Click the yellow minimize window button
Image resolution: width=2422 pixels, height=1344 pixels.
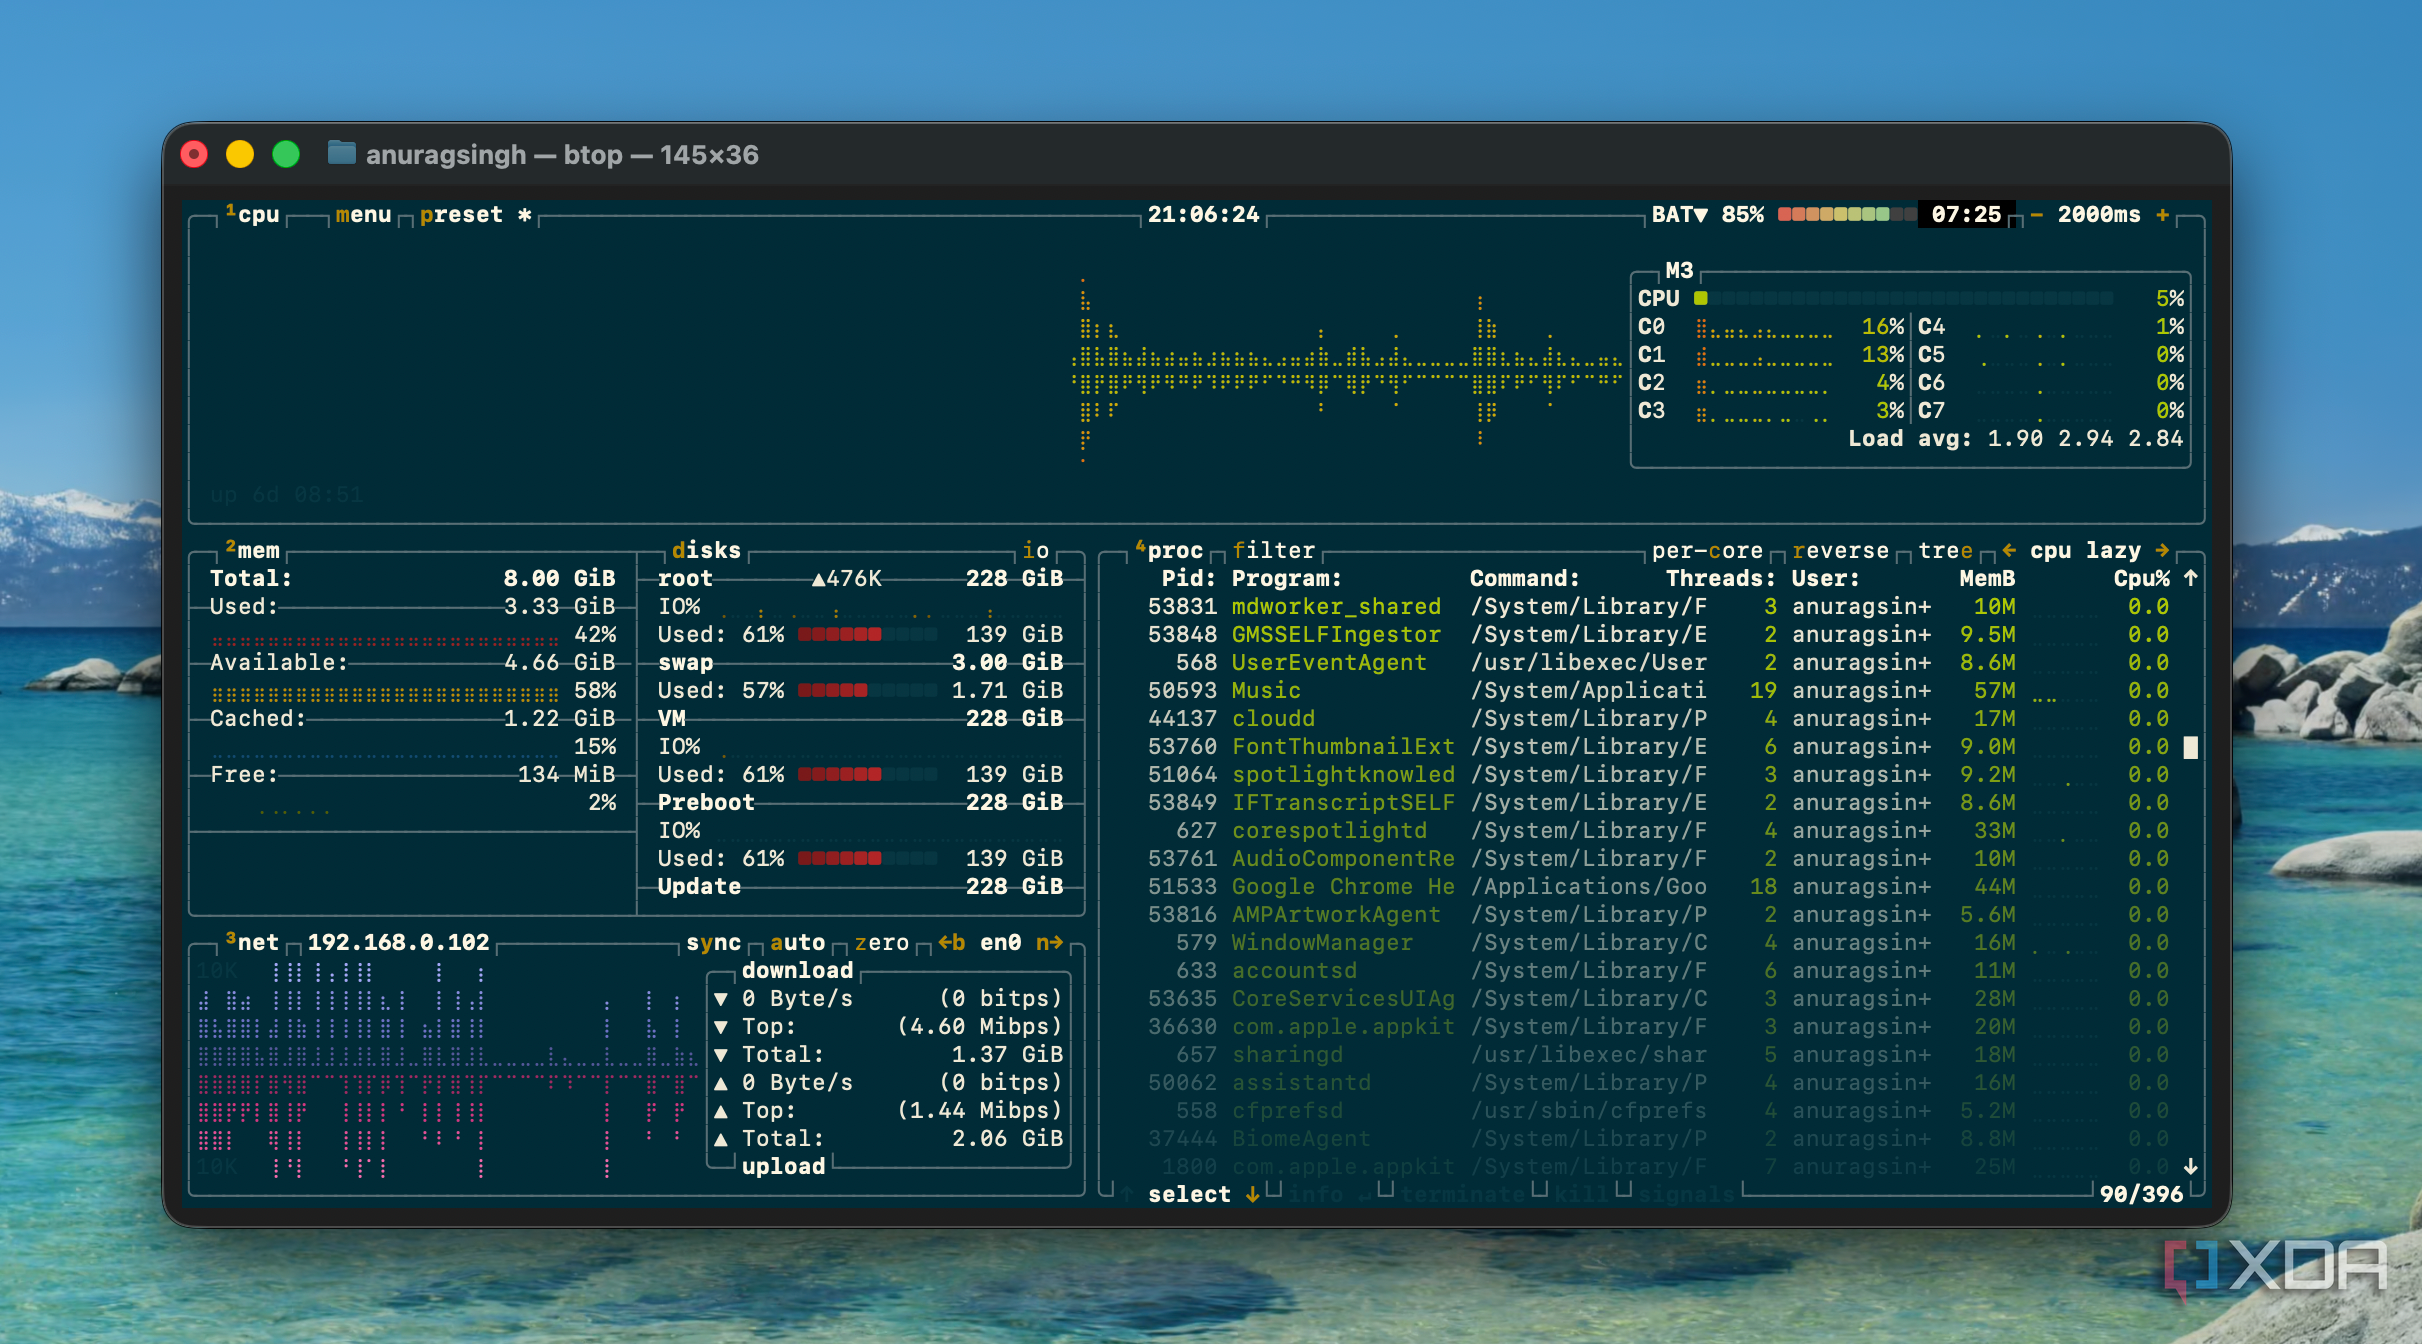pyautogui.click(x=240, y=154)
